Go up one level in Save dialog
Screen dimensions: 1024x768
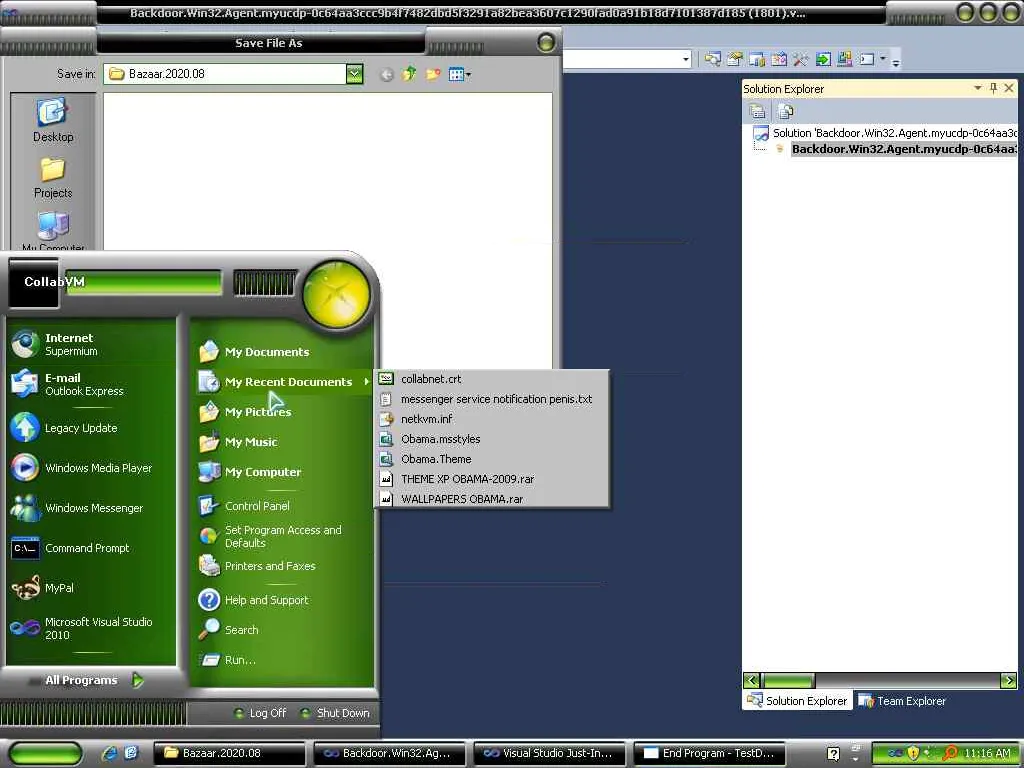[x=409, y=74]
